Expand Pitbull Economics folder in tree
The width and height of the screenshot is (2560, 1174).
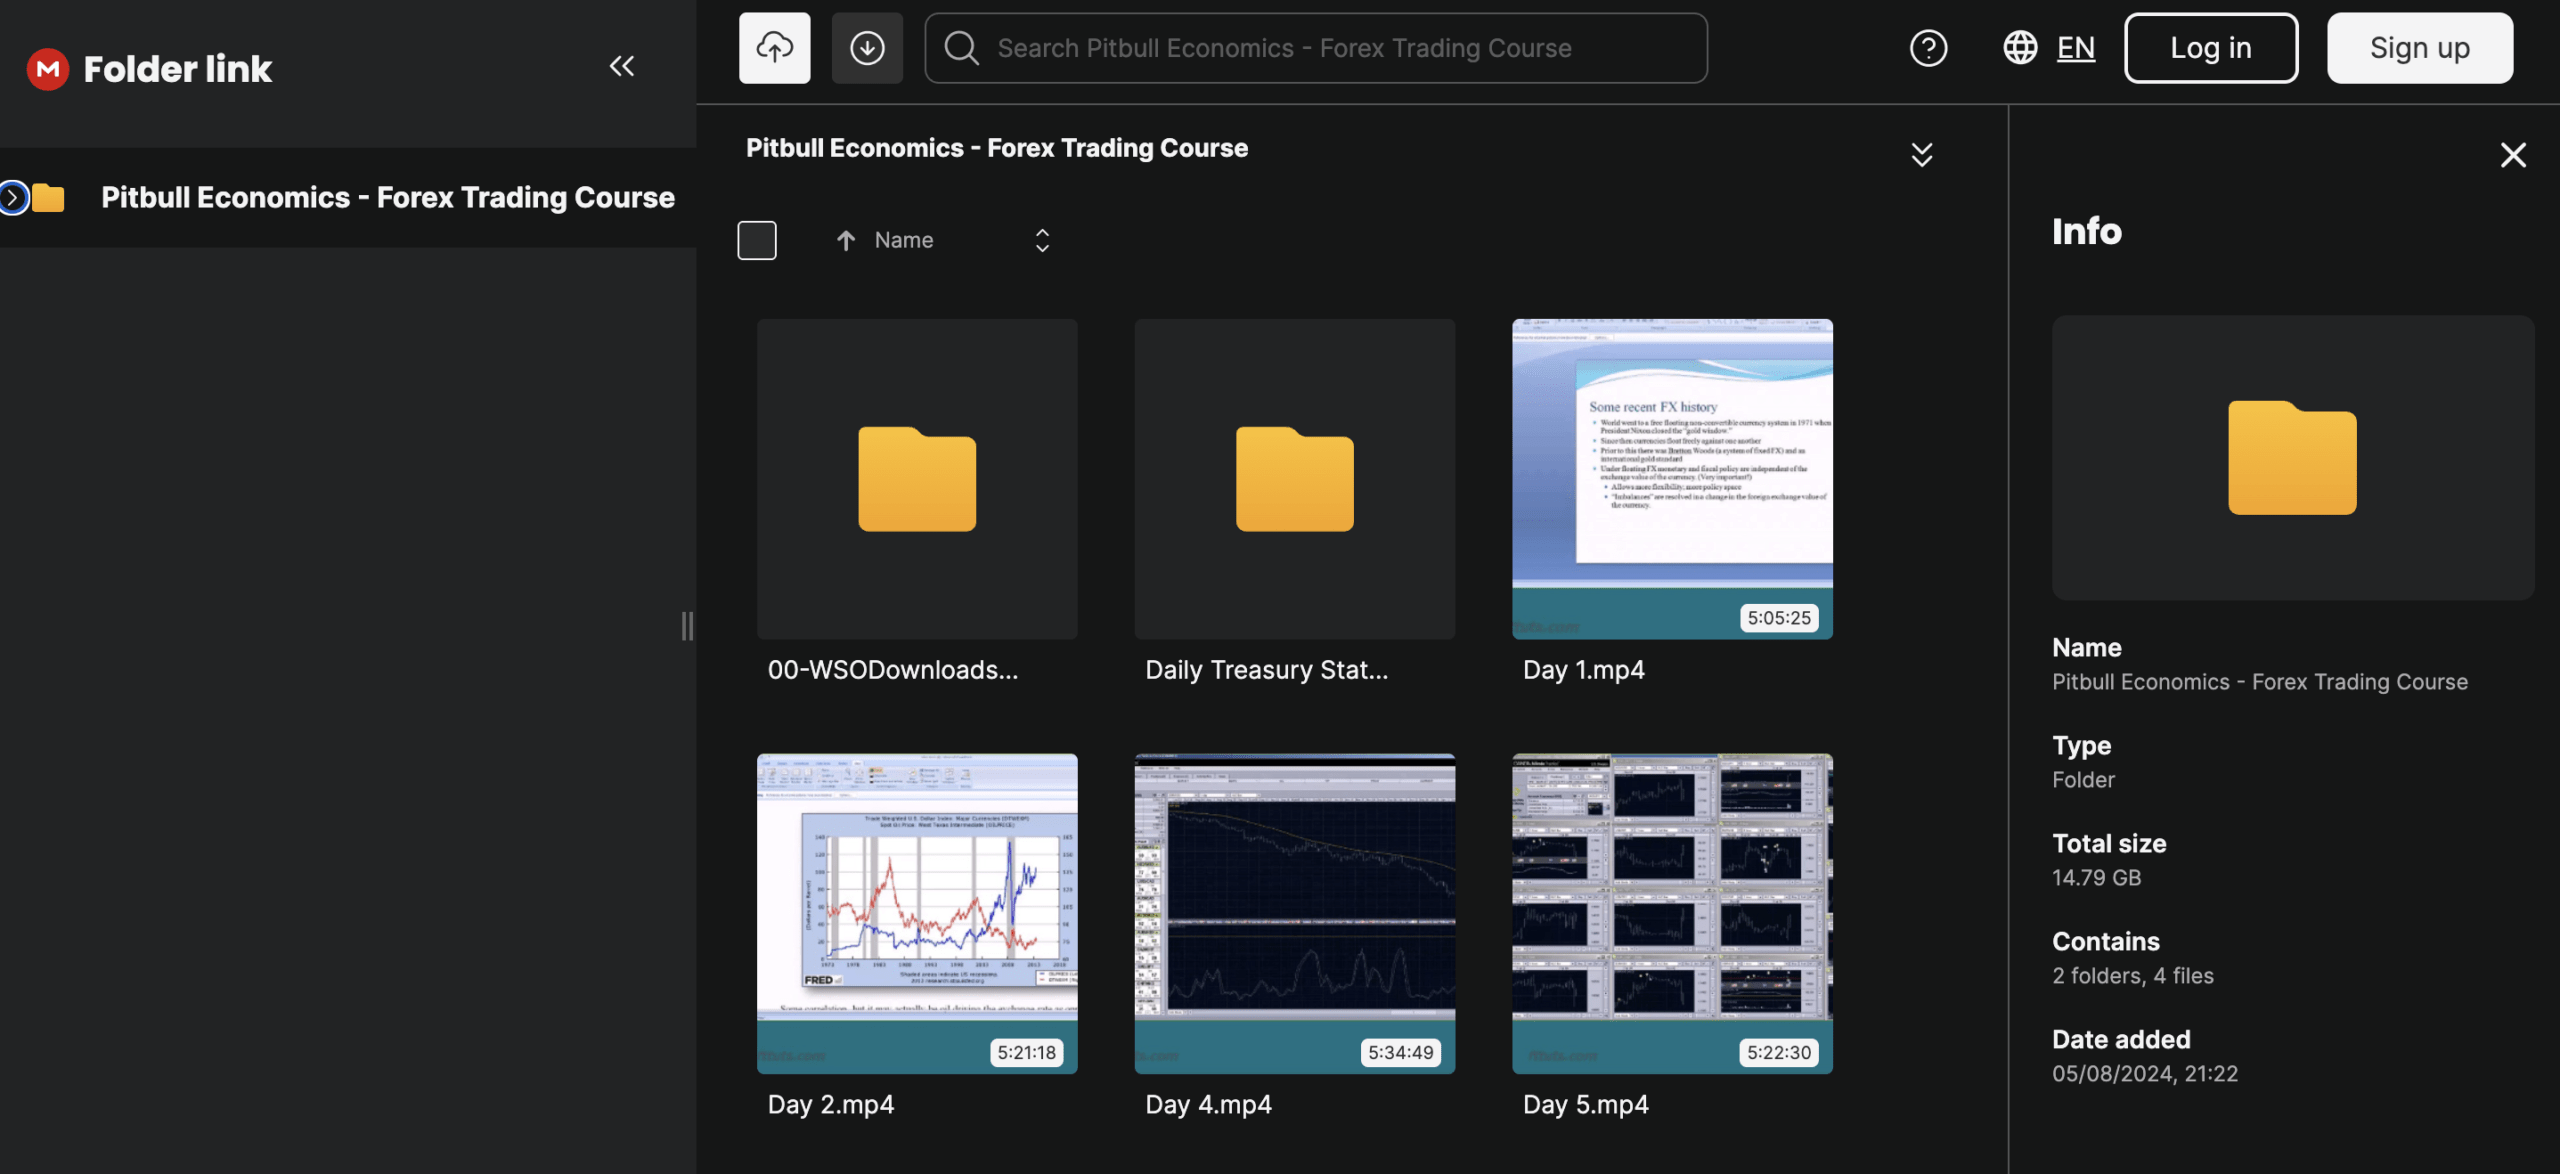point(12,198)
